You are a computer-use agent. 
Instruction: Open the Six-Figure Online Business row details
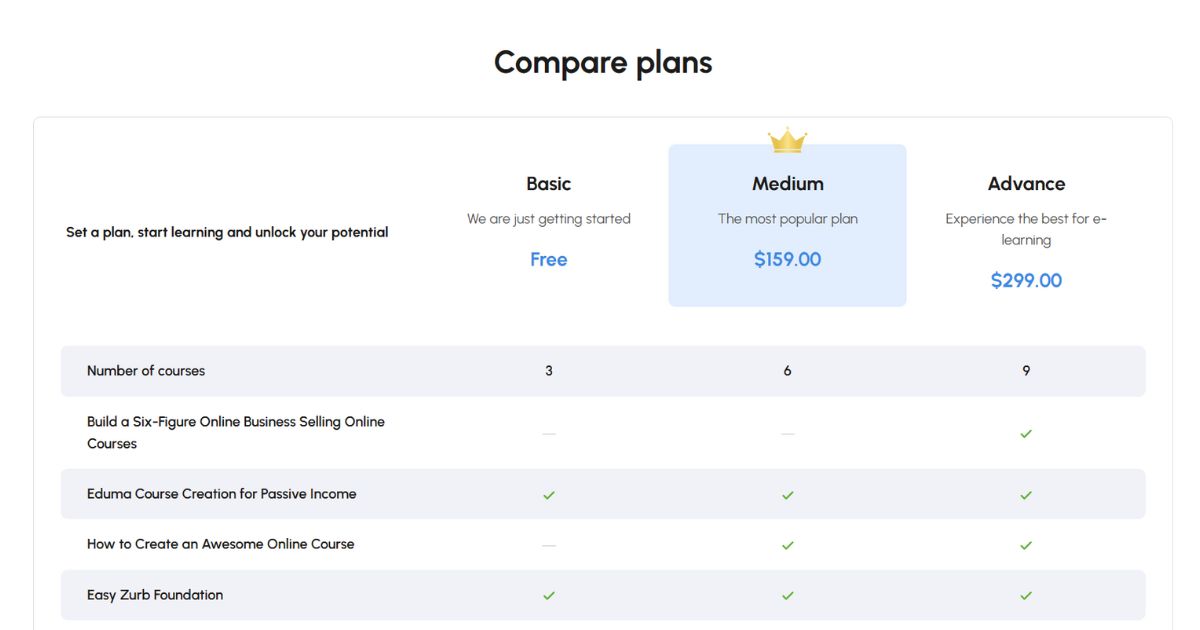pos(236,431)
